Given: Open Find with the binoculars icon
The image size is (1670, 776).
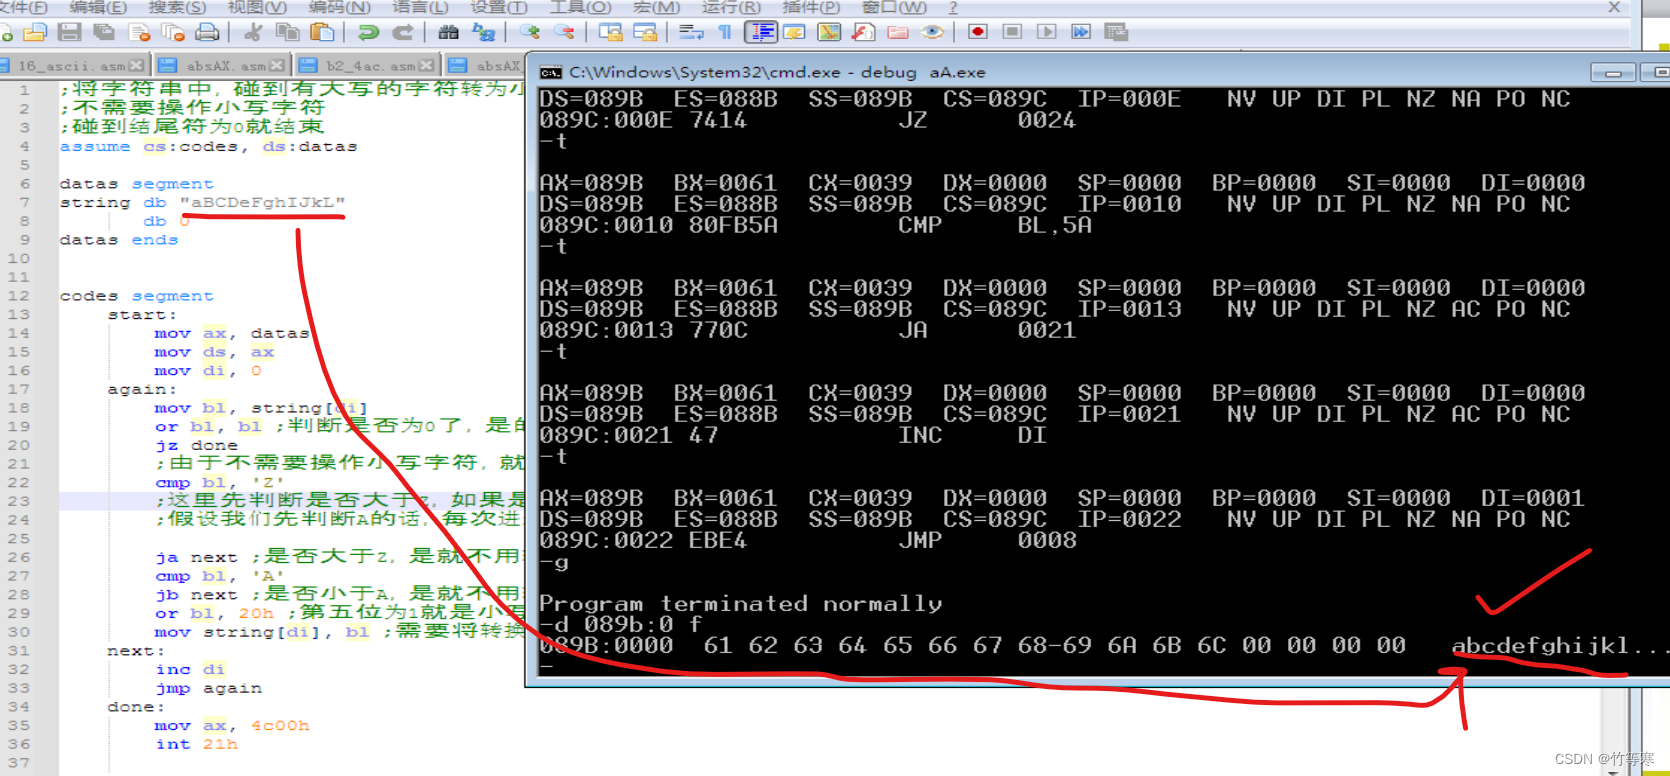Looking at the screenshot, I should pyautogui.click(x=449, y=33).
